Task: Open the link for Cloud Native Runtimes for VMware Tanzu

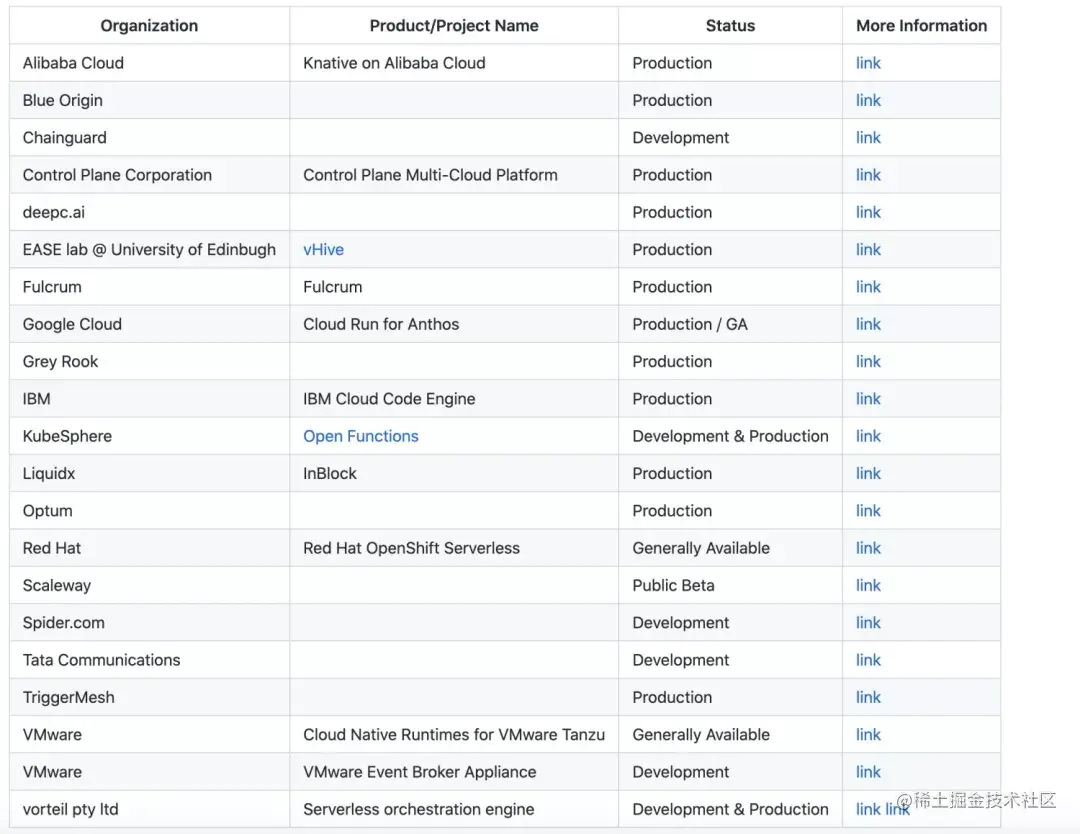Action: coord(868,735)
